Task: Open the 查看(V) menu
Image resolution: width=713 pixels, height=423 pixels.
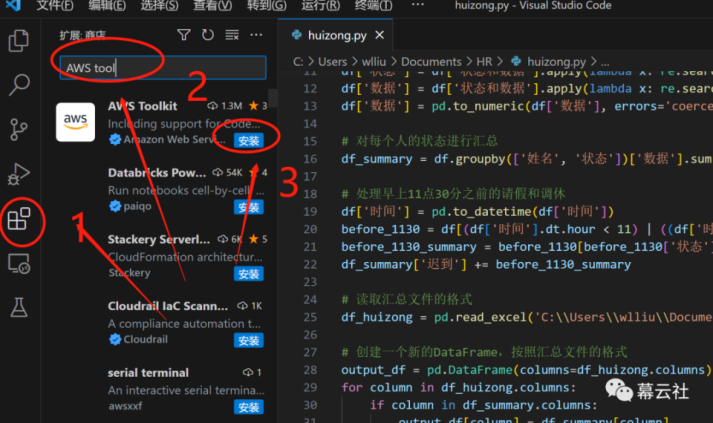Action: [212, 5]
